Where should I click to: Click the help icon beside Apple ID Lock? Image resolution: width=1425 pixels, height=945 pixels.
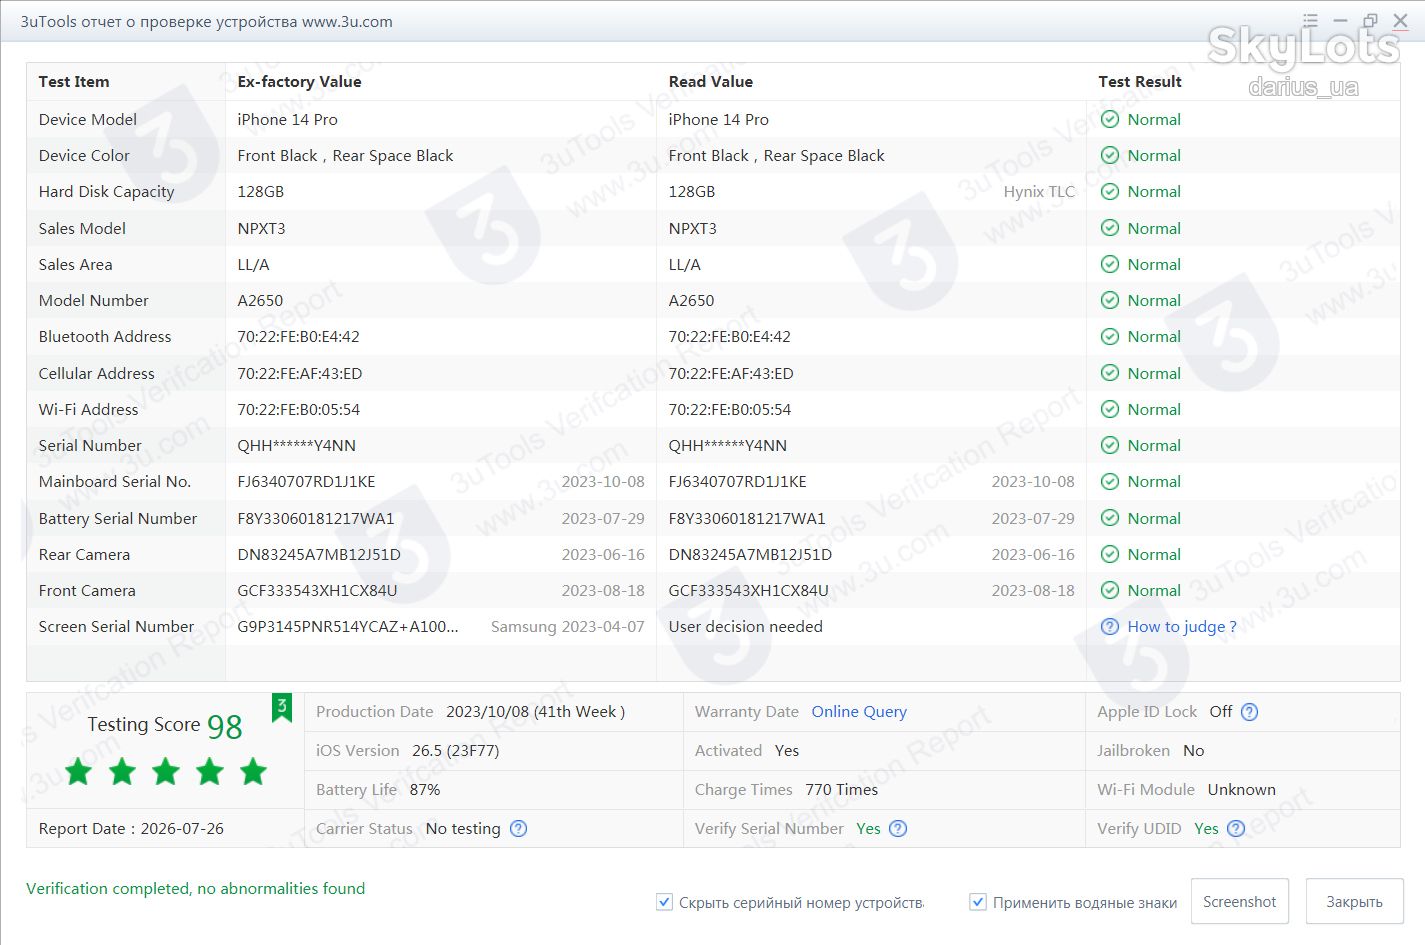1249,712
